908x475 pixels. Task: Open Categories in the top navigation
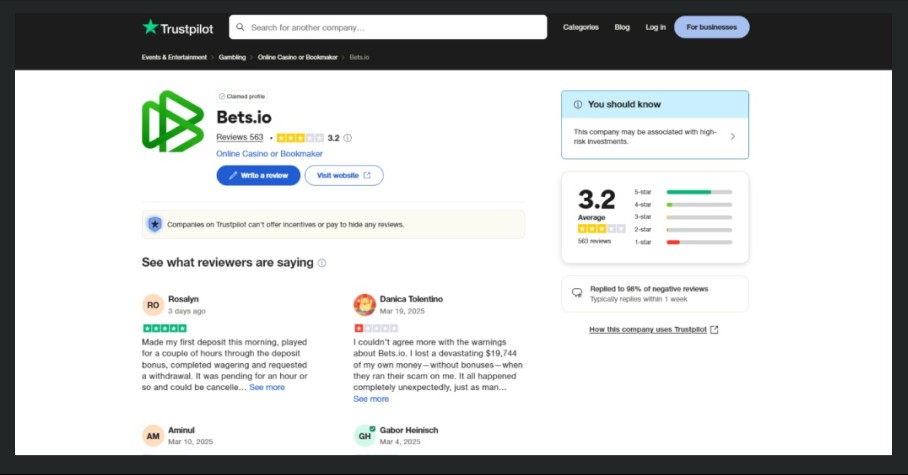(x=580, y=27)
